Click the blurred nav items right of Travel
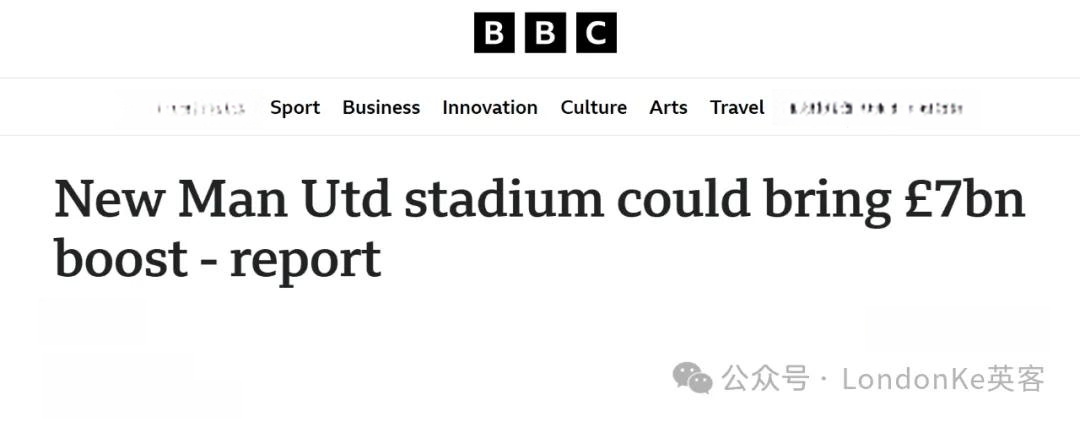The height and width of the screenshot is (422, 1080). pos(875,108)
